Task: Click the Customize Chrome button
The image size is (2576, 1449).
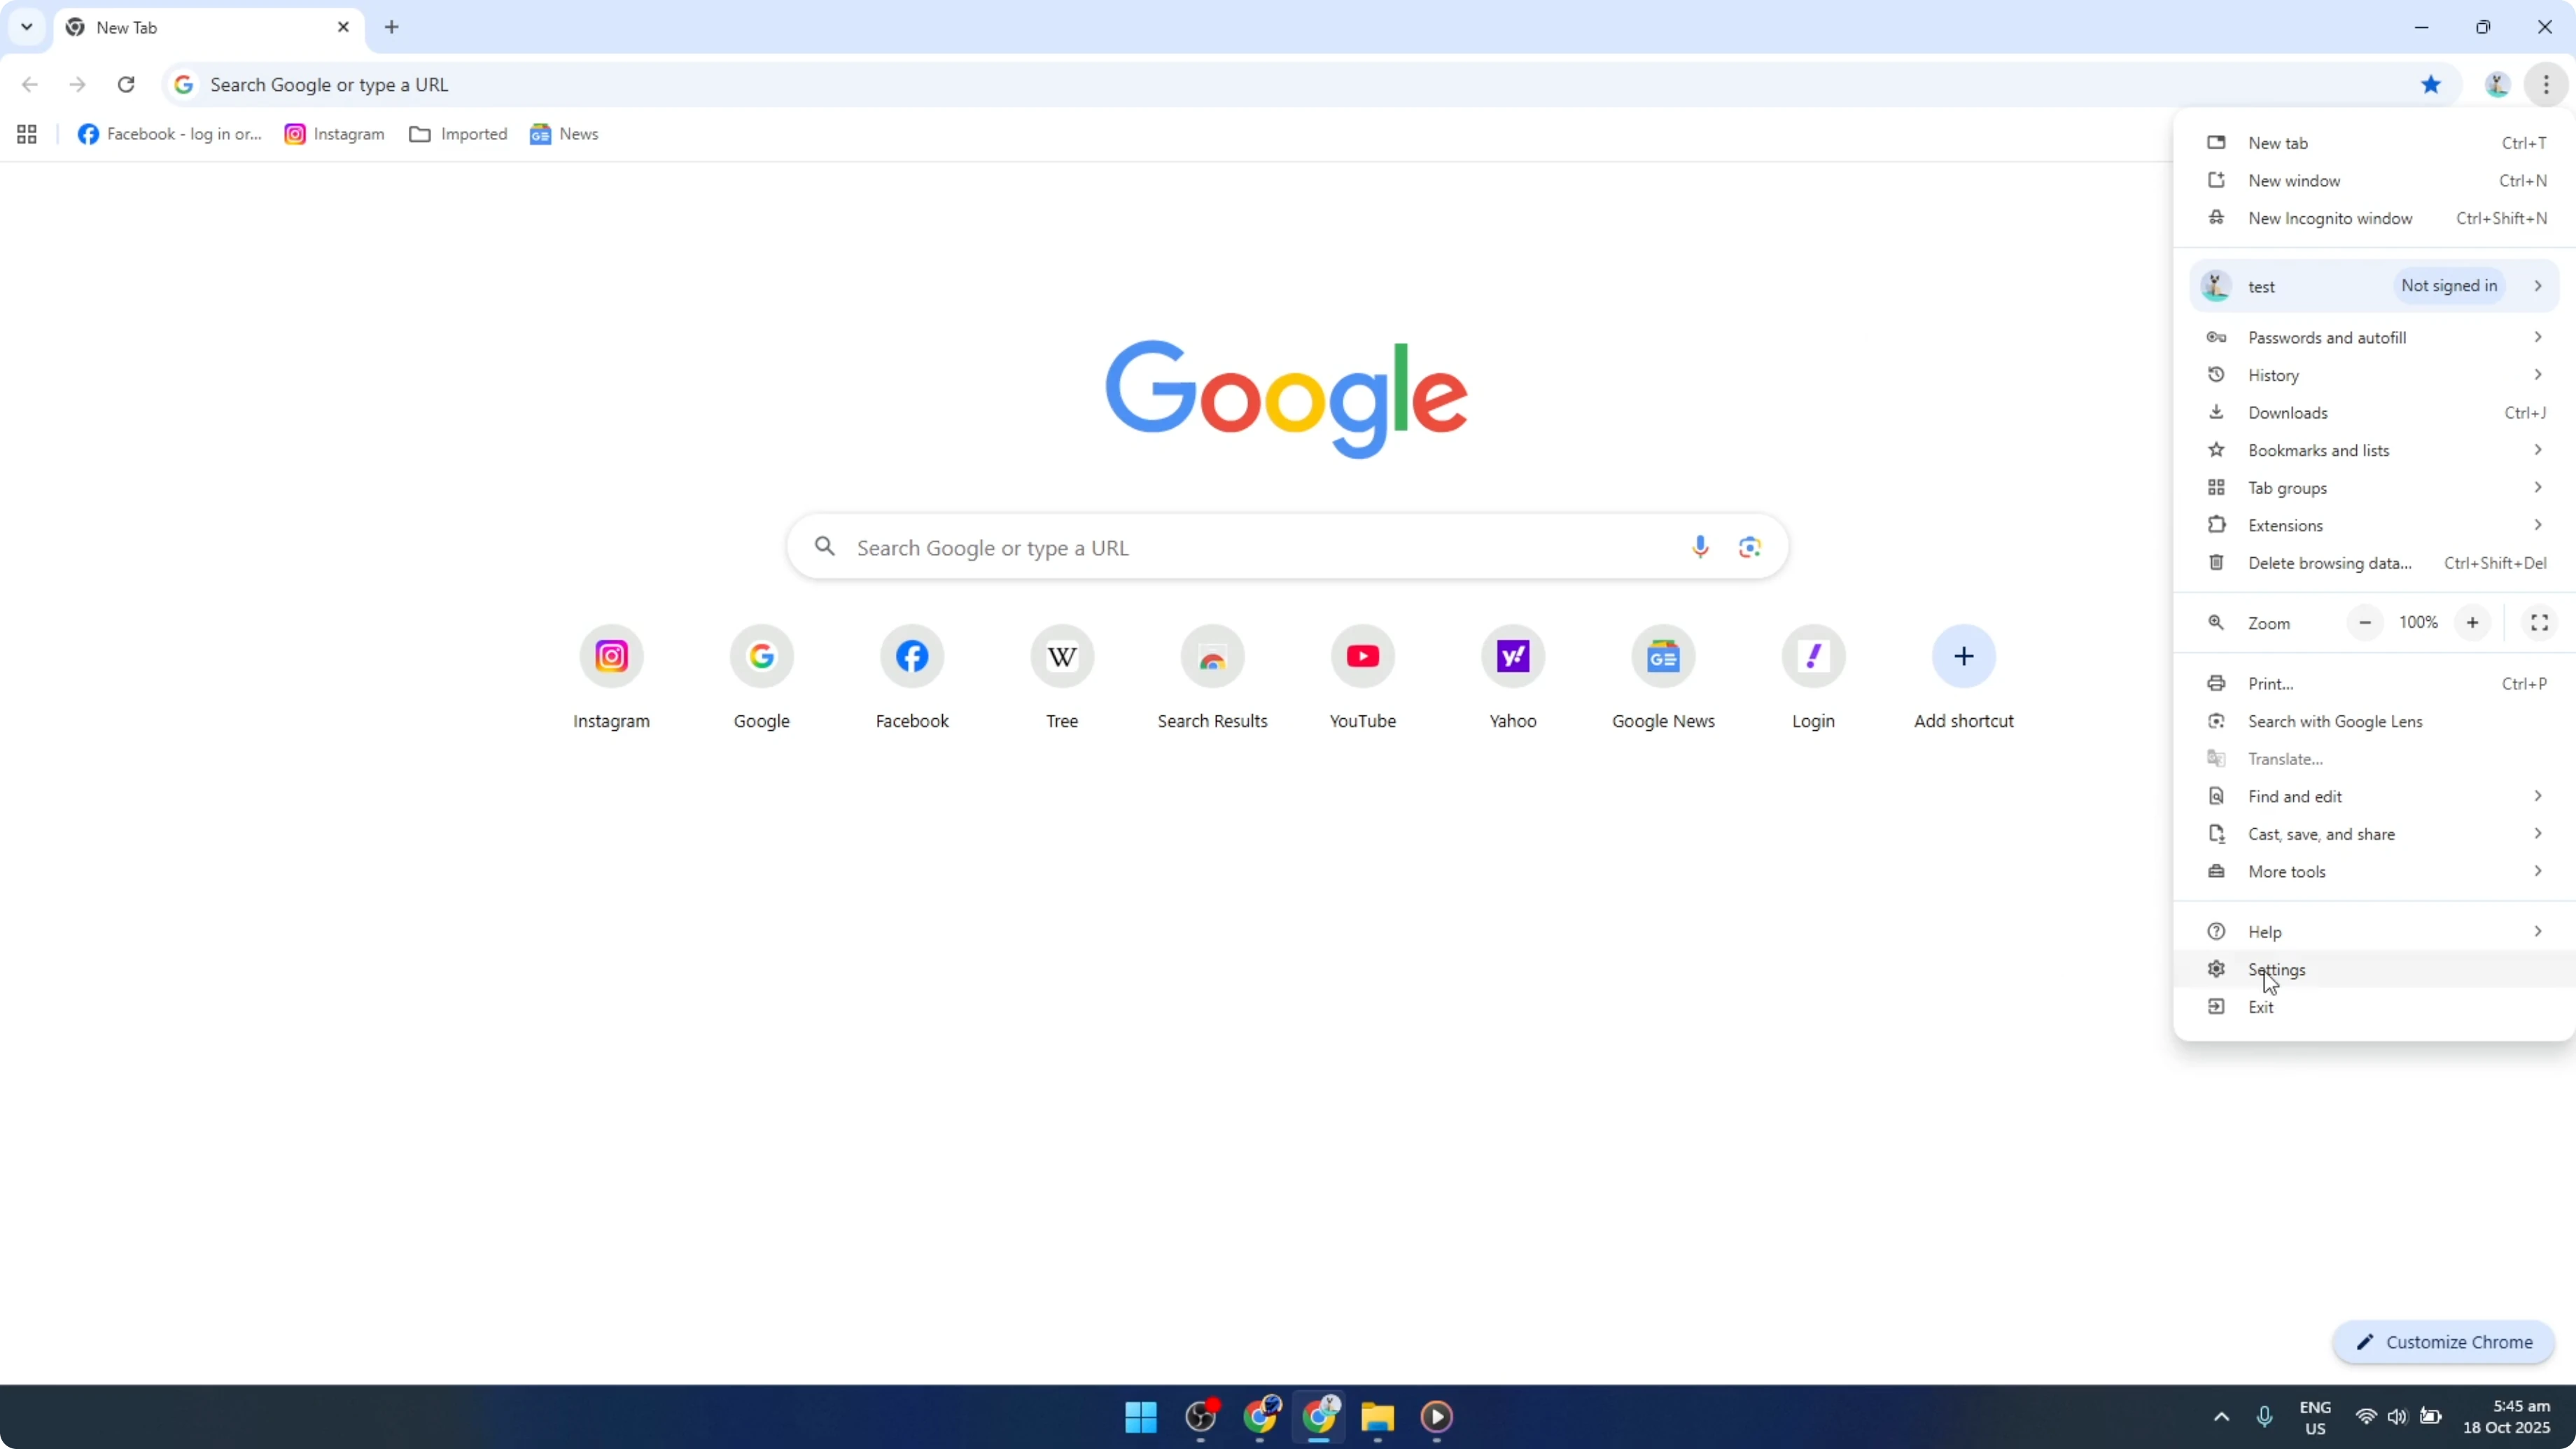Action: tap(2444, 1342)
